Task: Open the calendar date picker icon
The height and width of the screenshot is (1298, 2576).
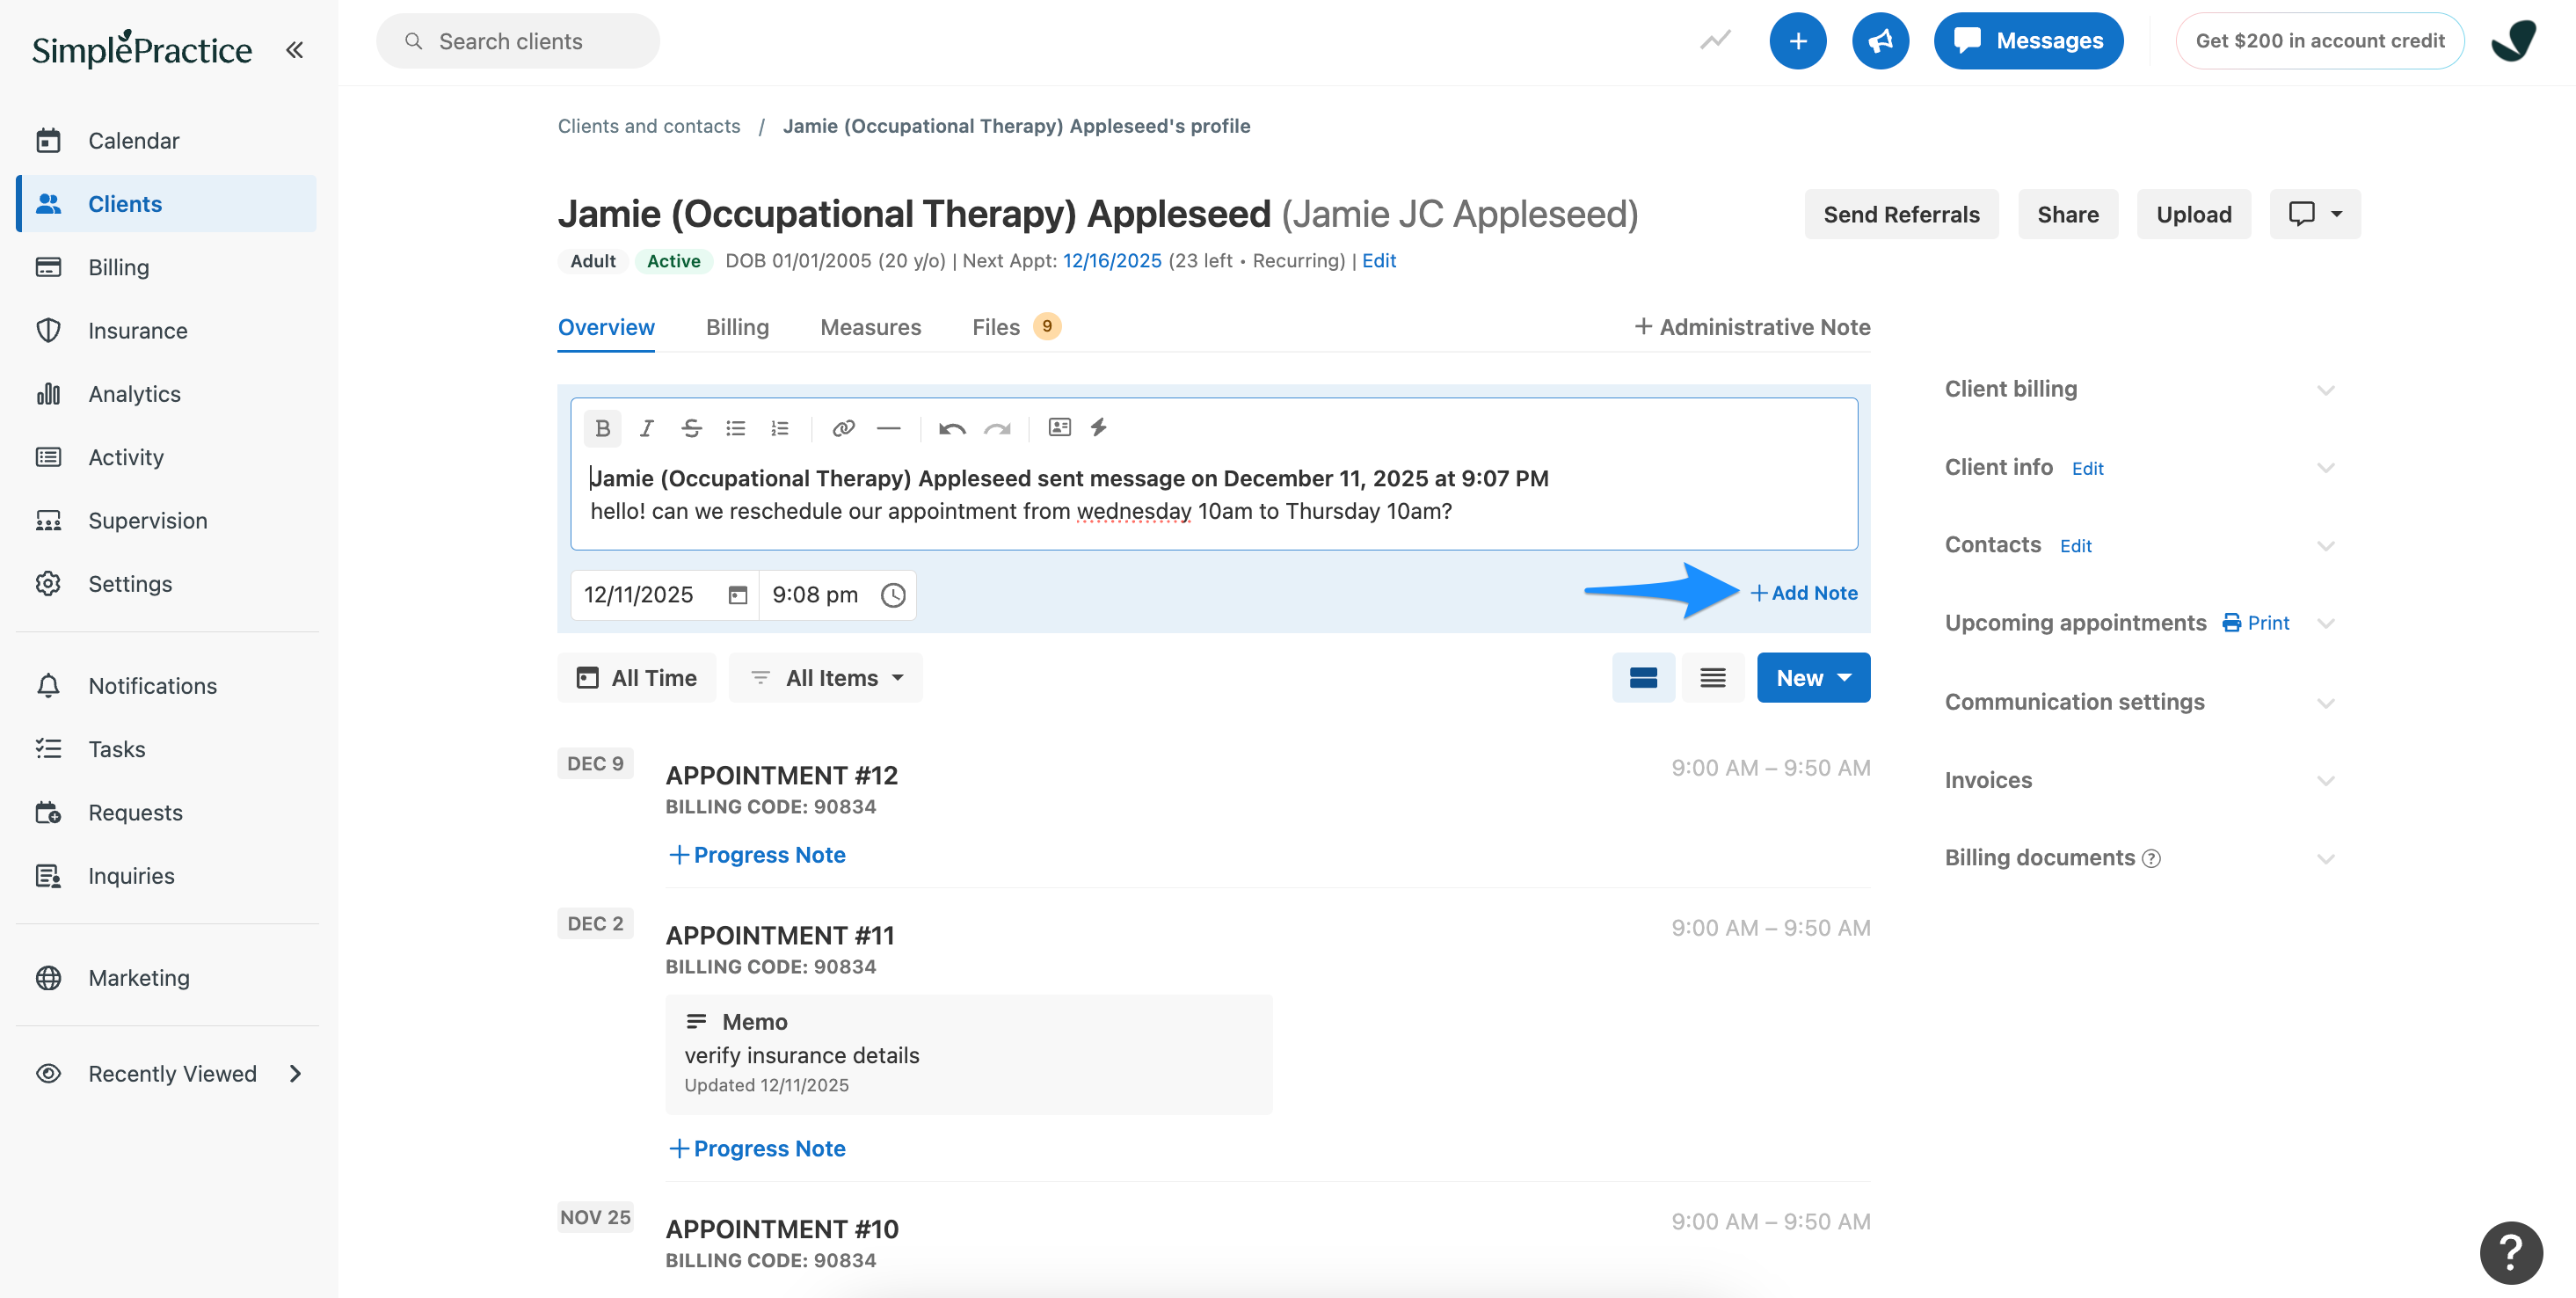Action: (x=738, y=595)
